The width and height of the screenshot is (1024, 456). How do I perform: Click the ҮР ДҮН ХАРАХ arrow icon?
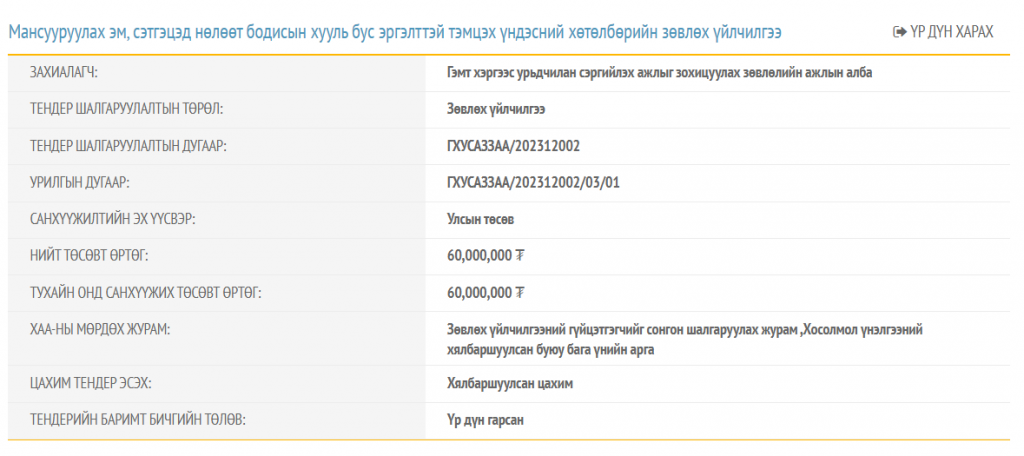(899, 32)
